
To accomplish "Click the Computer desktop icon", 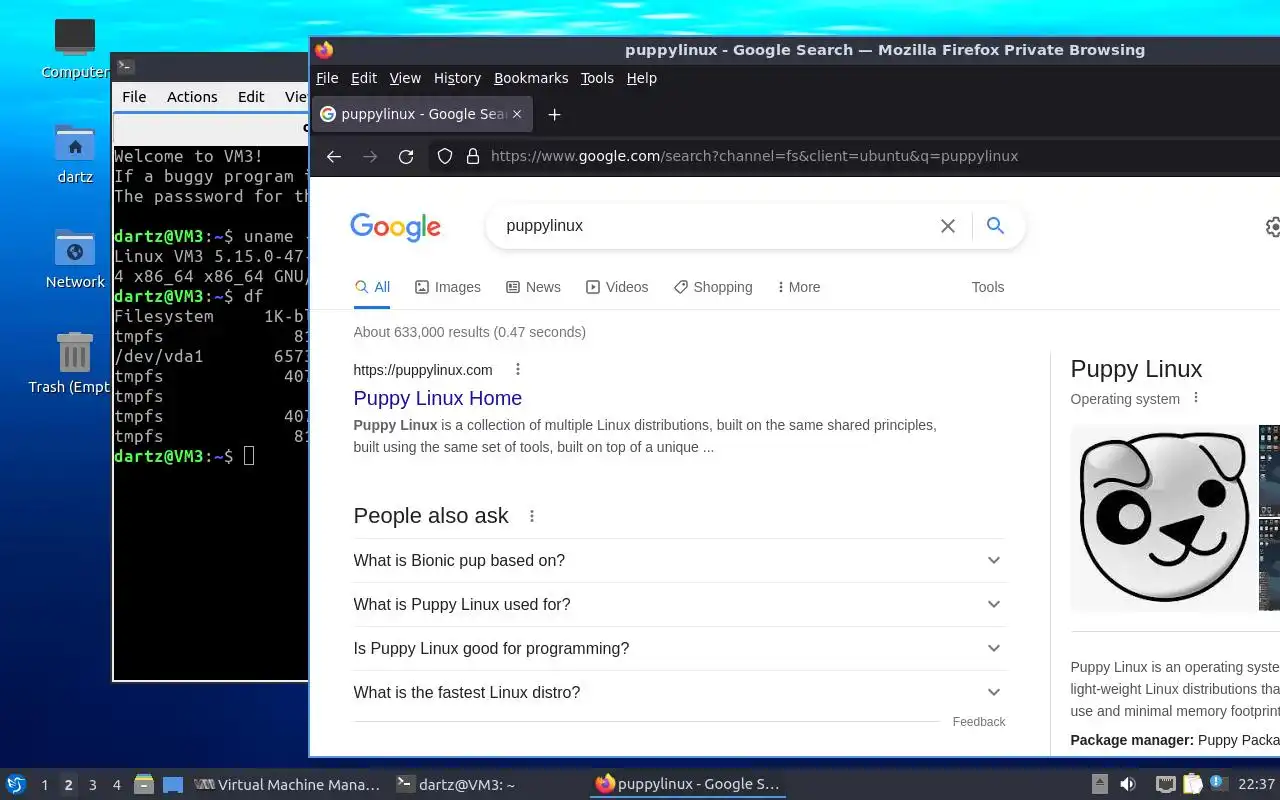I will (75, 48).
